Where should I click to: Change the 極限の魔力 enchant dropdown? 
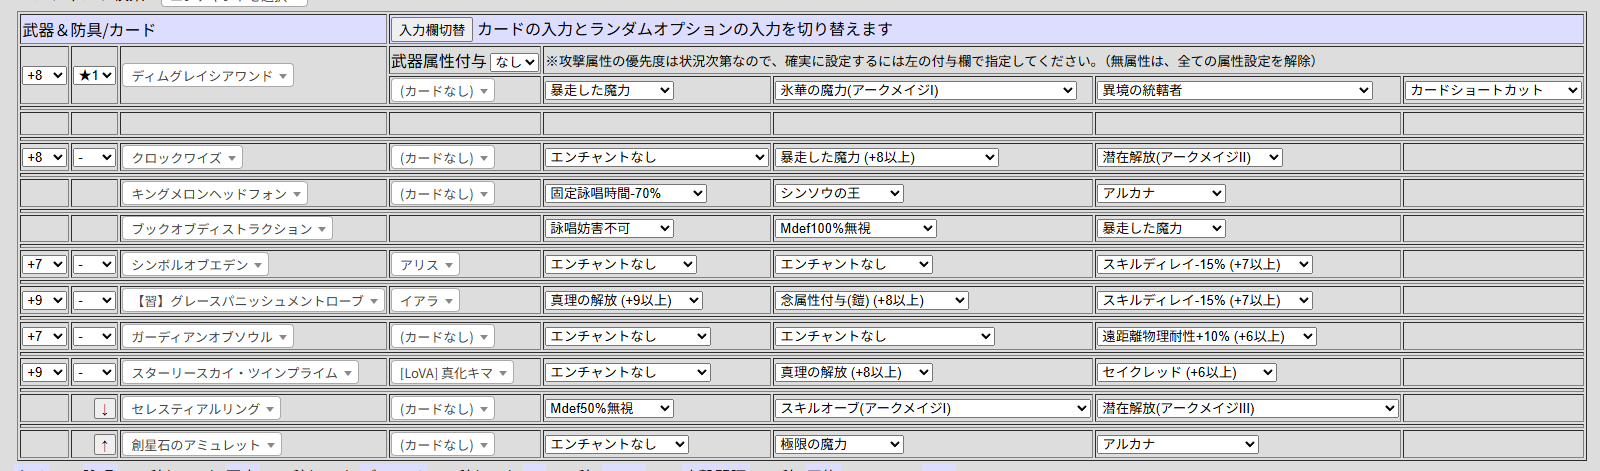tap(839, 444)
